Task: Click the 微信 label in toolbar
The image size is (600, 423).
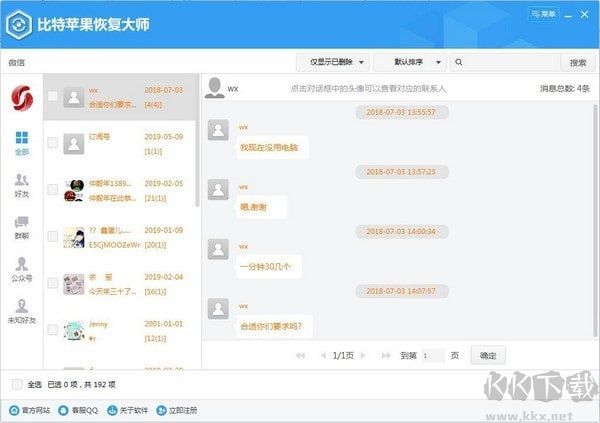Action: 17,62
